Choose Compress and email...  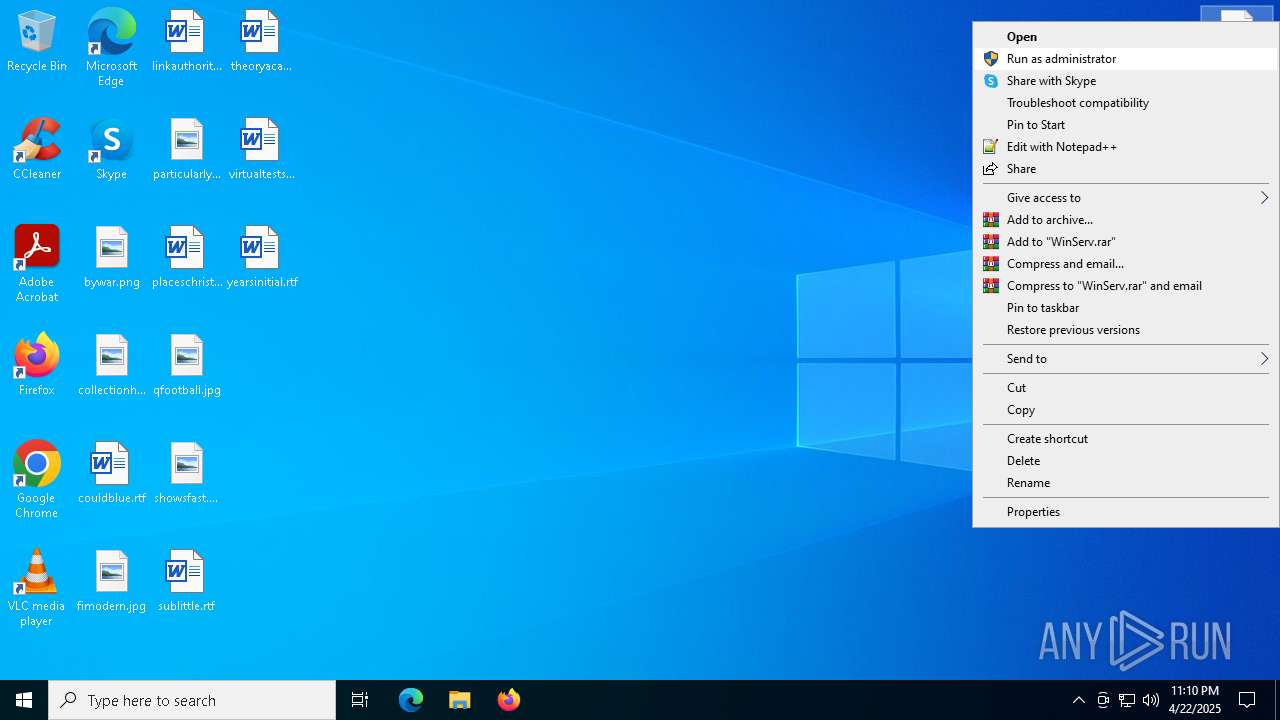(x=1126, y=264)
